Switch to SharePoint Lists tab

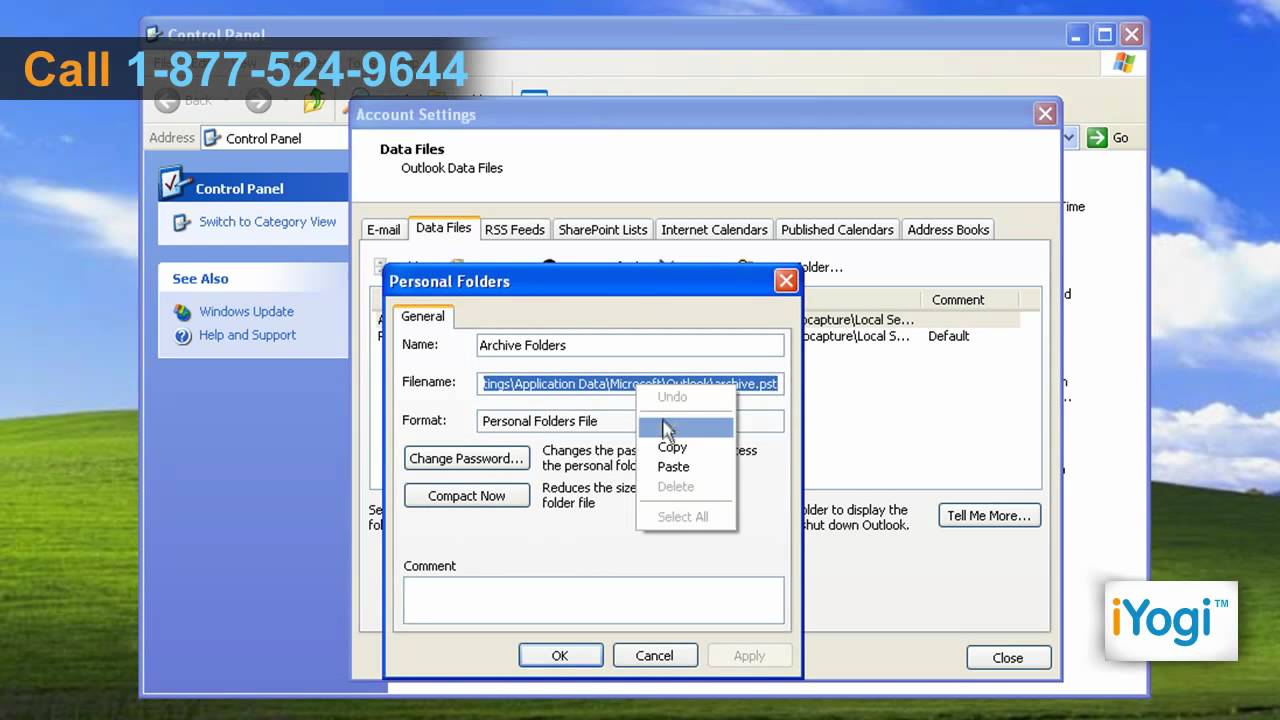[603, 229]
